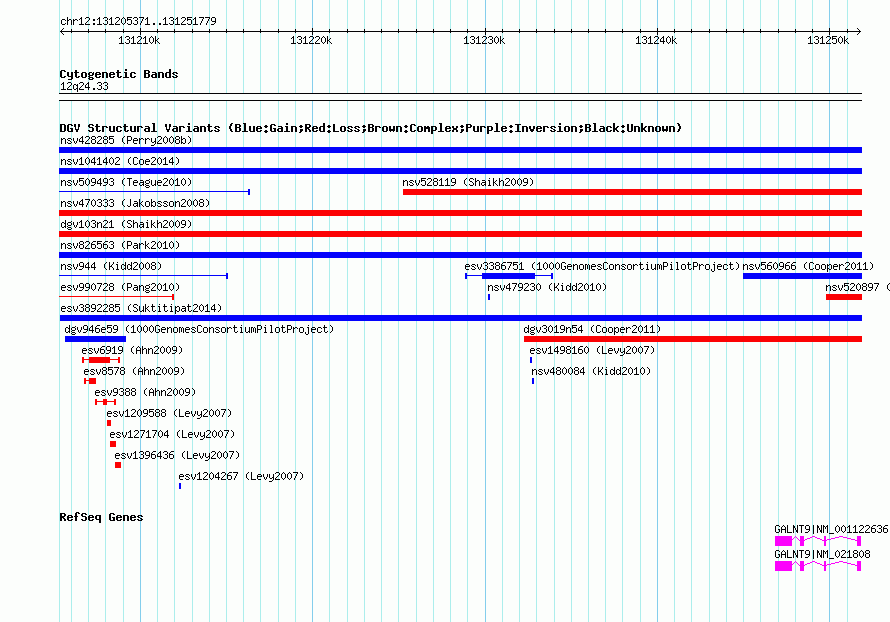This screenshot has height=622, width=890.
Task: Click the red esv1396436 marker
Action: (x=118, y=465)
